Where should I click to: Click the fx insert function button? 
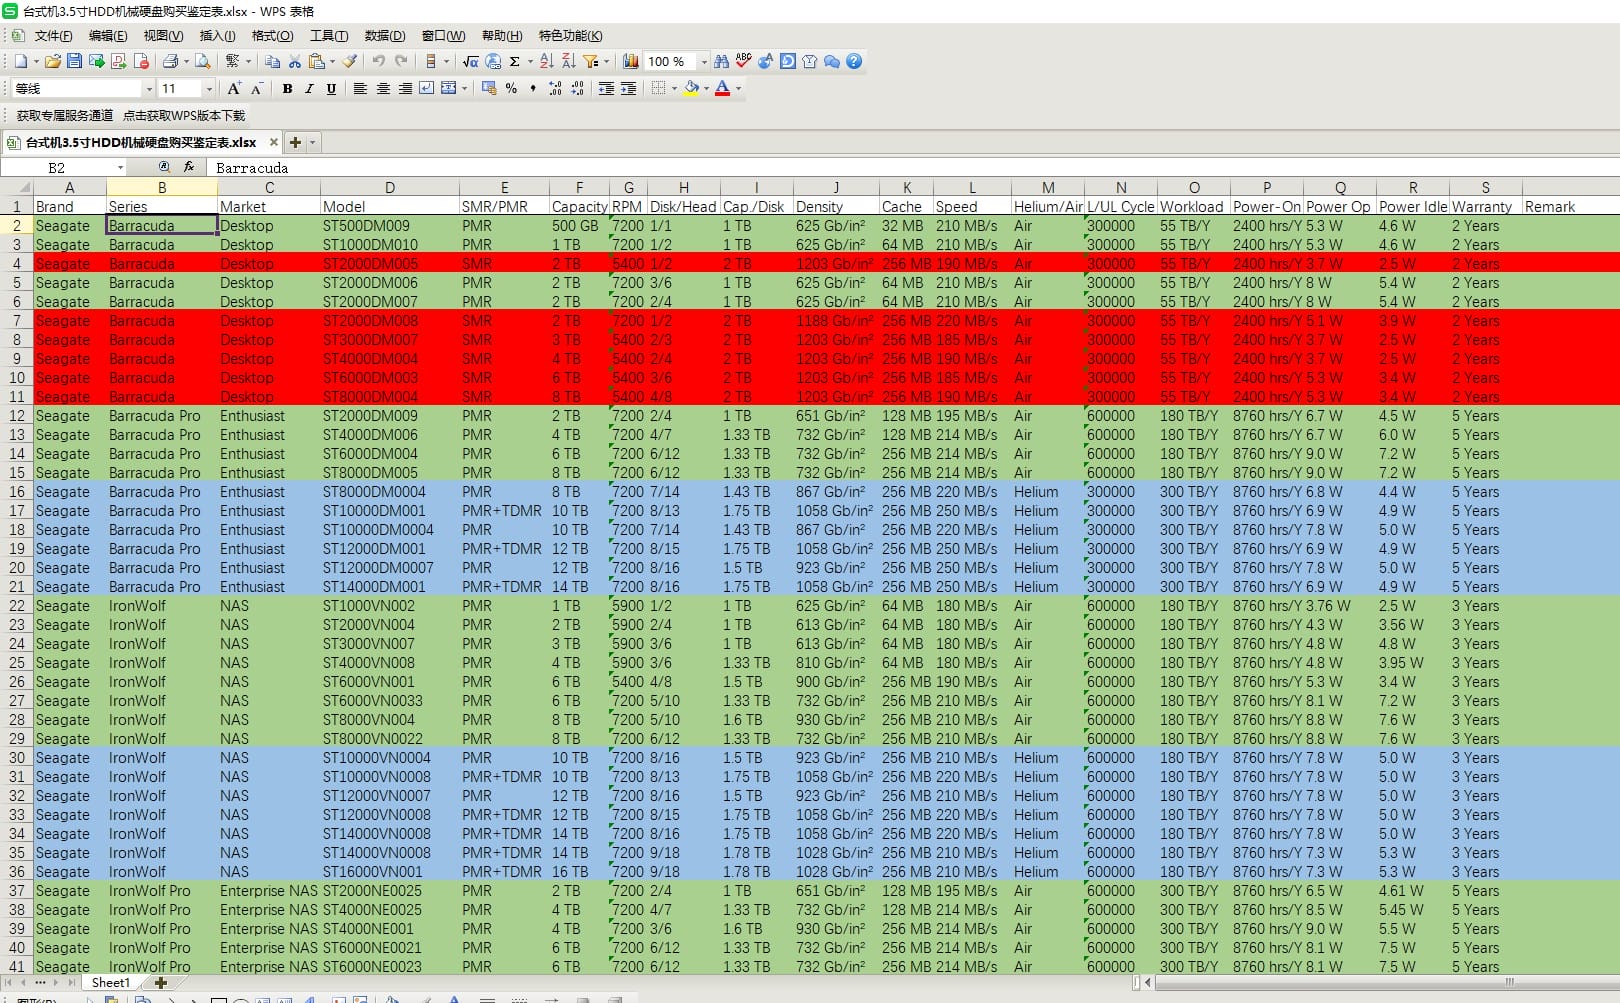tap(189, 167)
